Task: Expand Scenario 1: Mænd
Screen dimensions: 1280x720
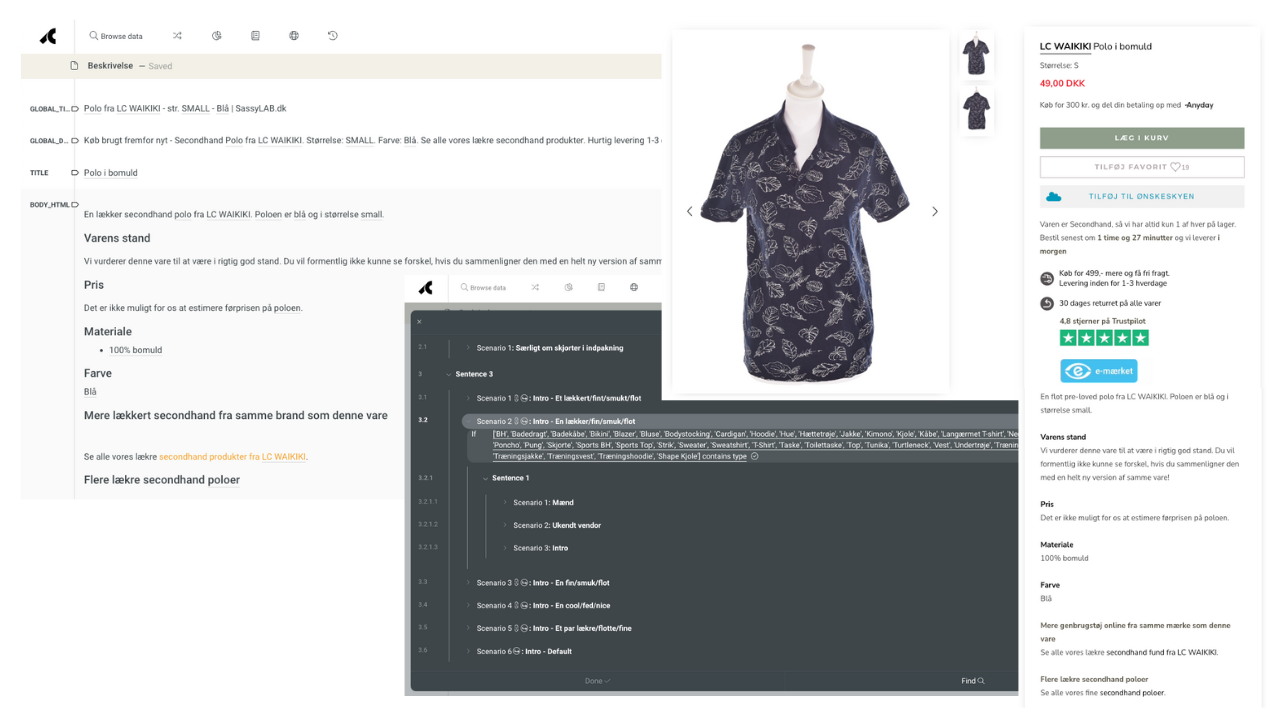Action: 505,502
